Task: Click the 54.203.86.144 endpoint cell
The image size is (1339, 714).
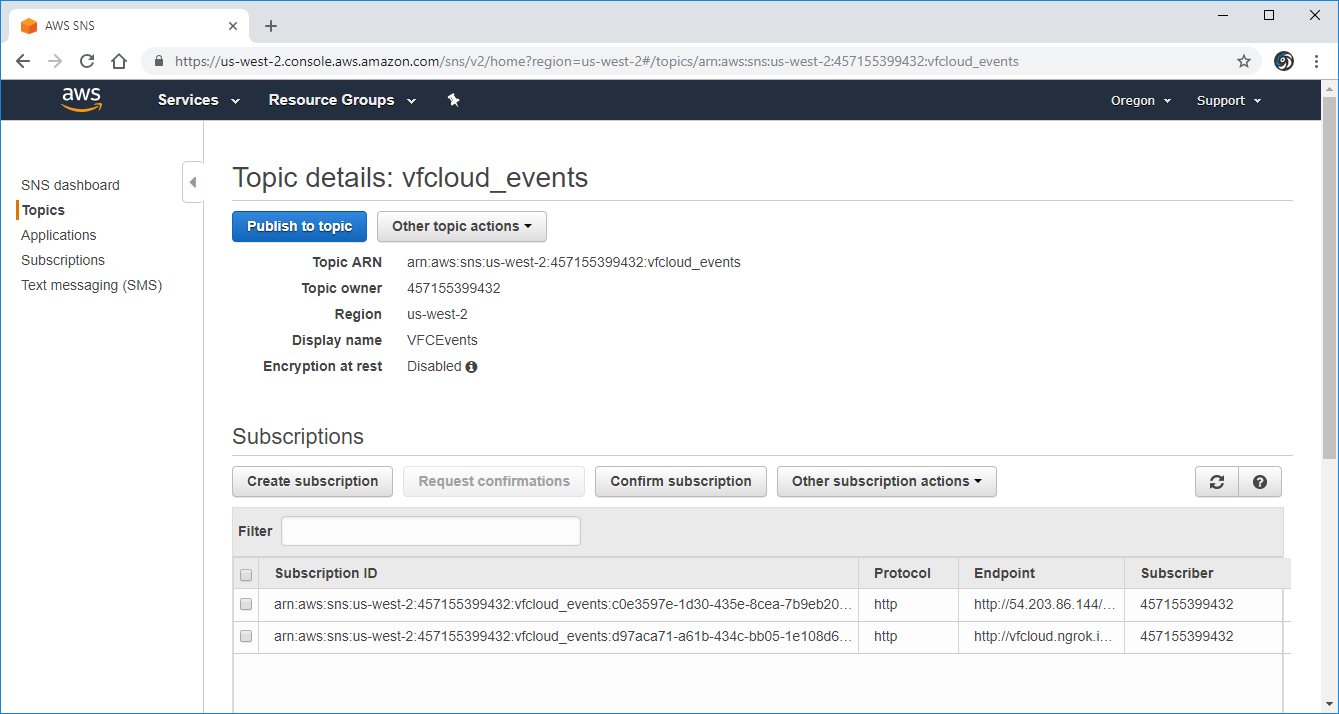Action: pos(1043,605)
